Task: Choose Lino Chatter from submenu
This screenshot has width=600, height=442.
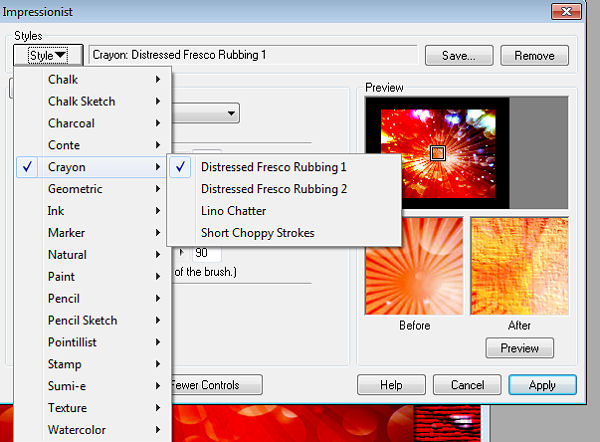Action: click(x=233, y=211)
